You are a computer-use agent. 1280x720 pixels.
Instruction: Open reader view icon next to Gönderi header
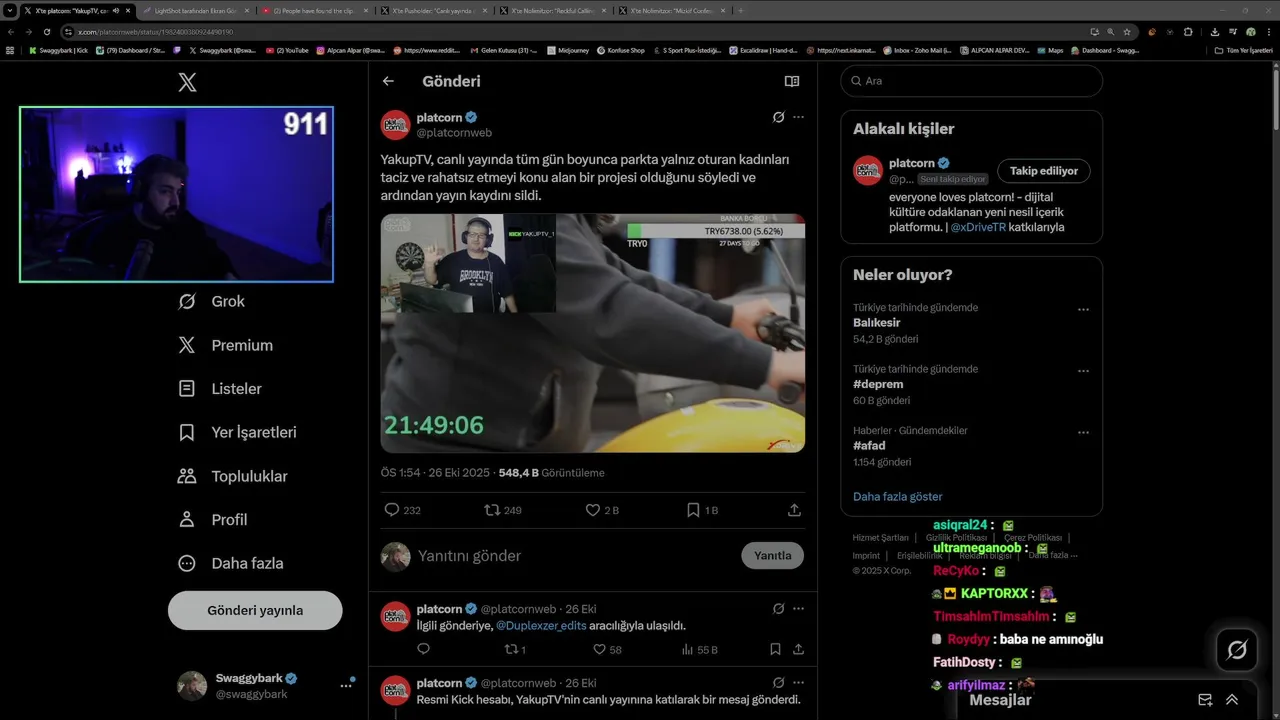[x=792, y=81]
